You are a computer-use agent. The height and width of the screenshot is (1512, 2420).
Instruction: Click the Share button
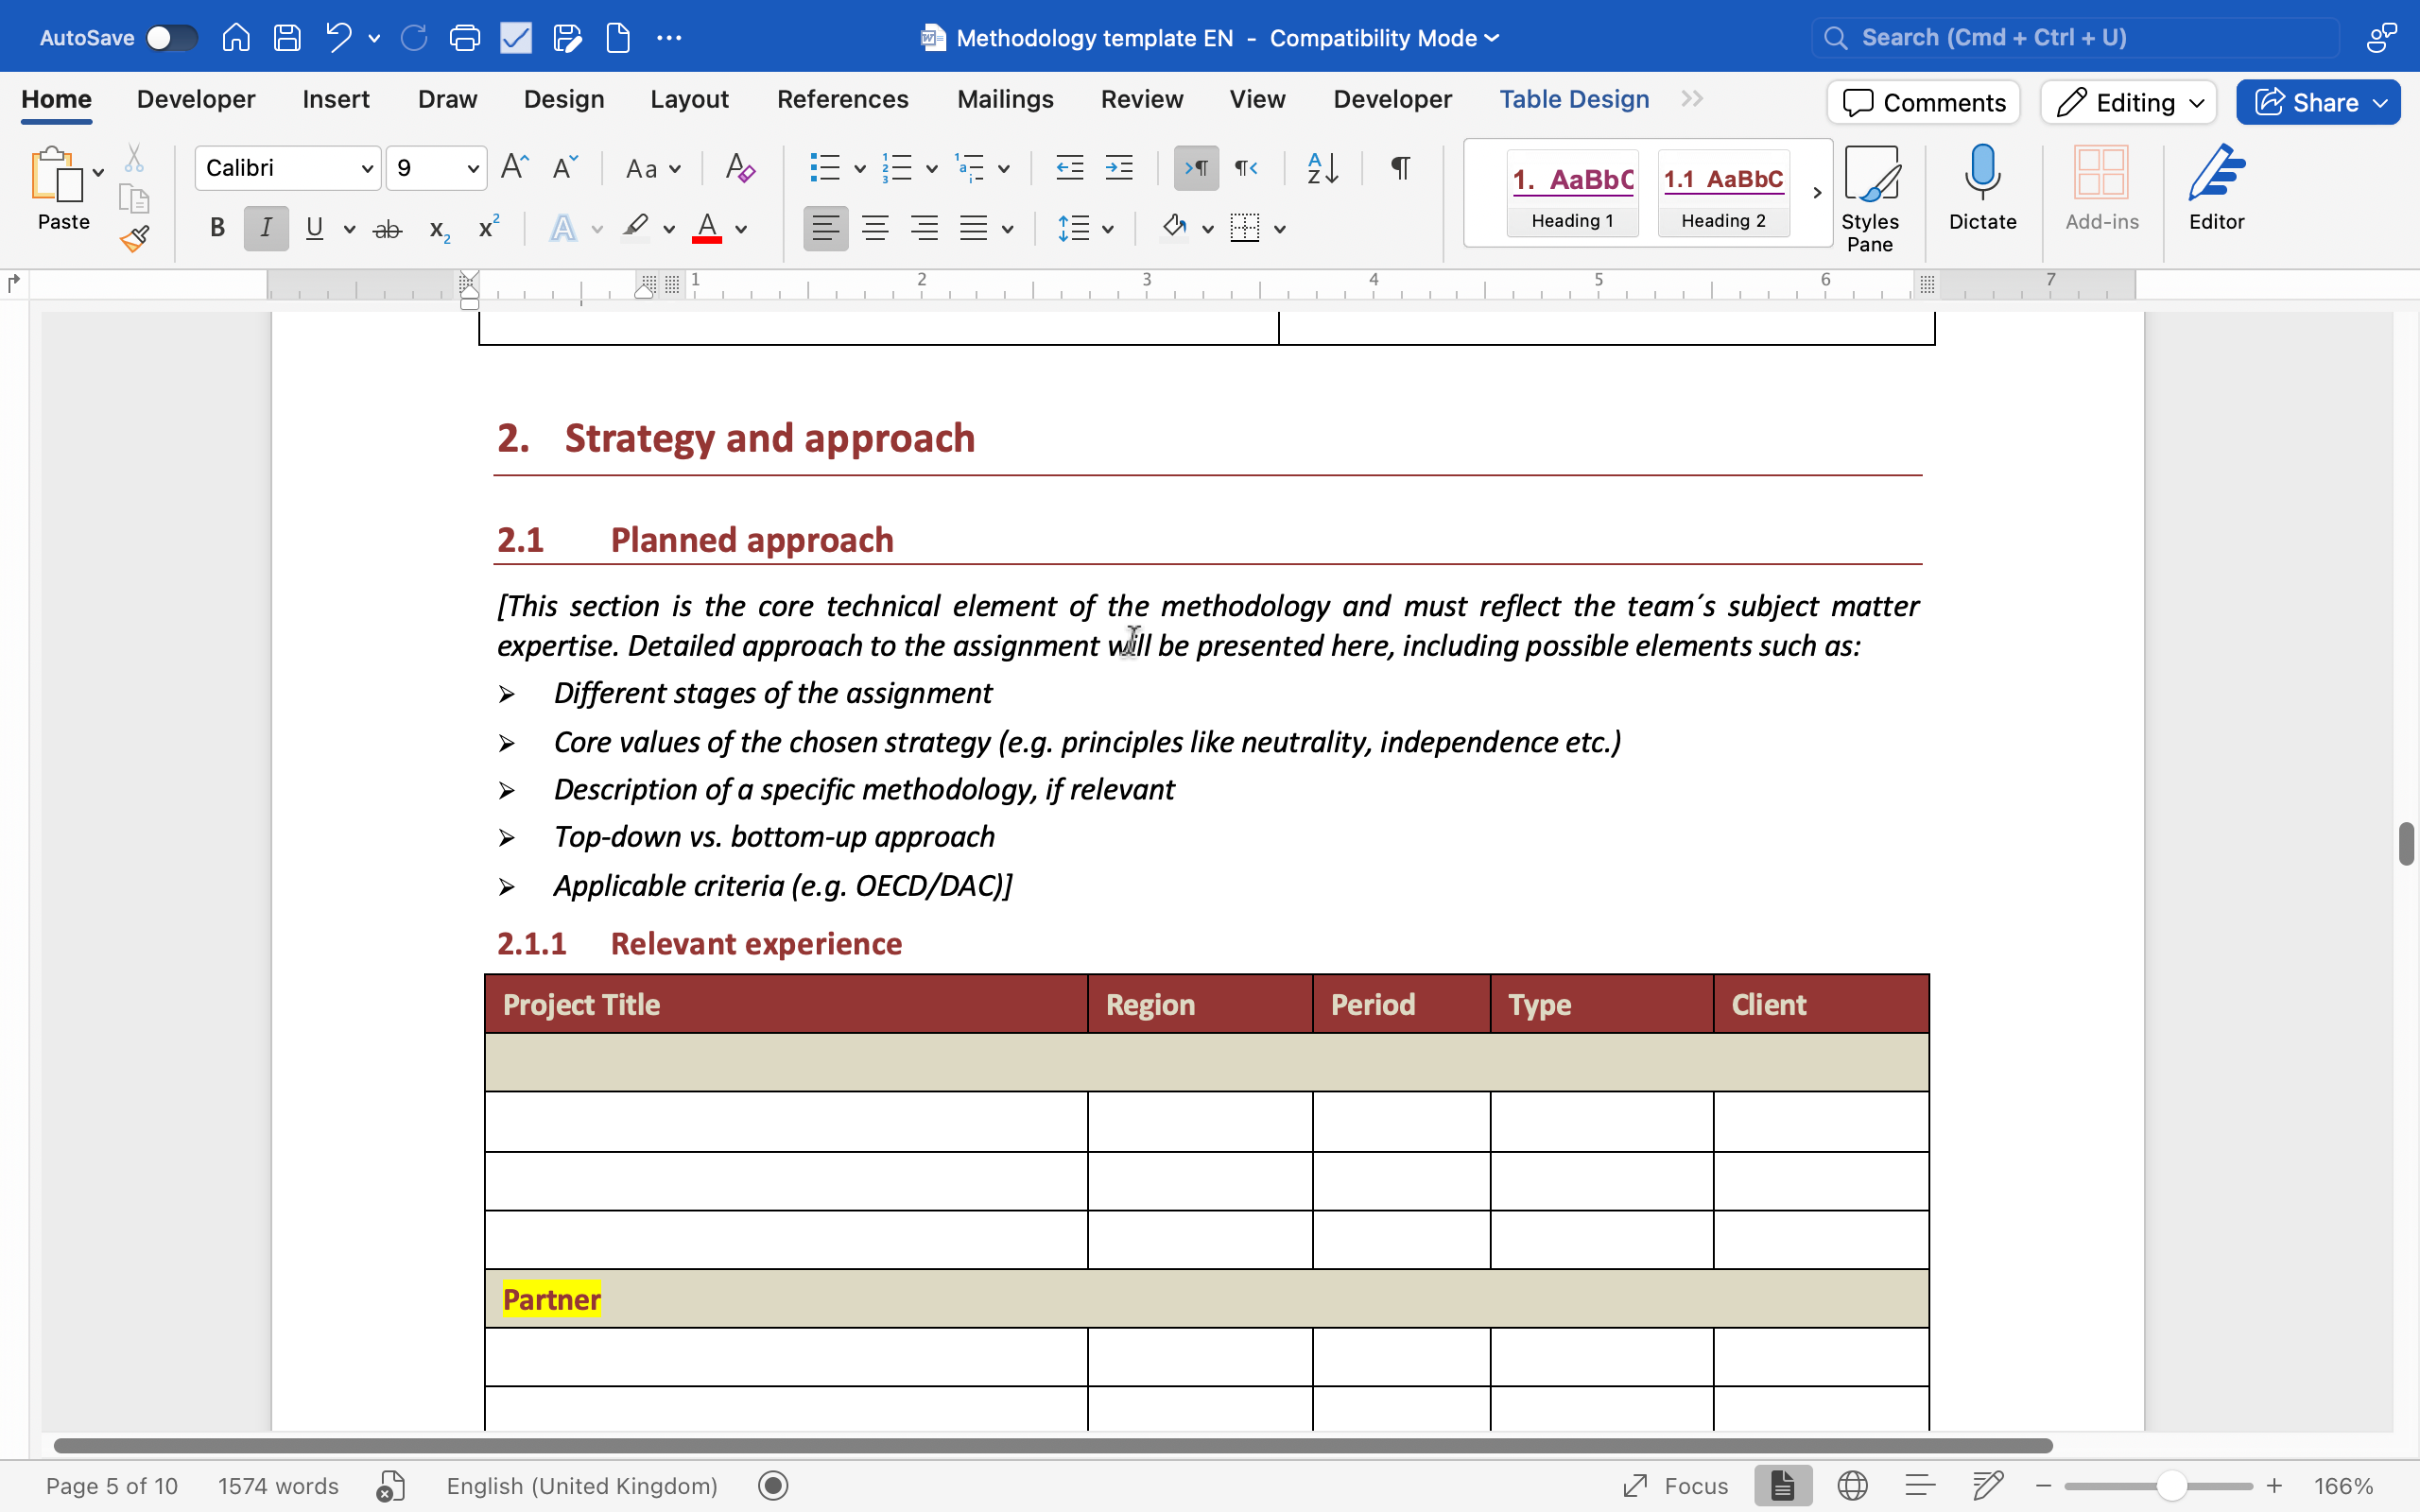pos(2316,102)
